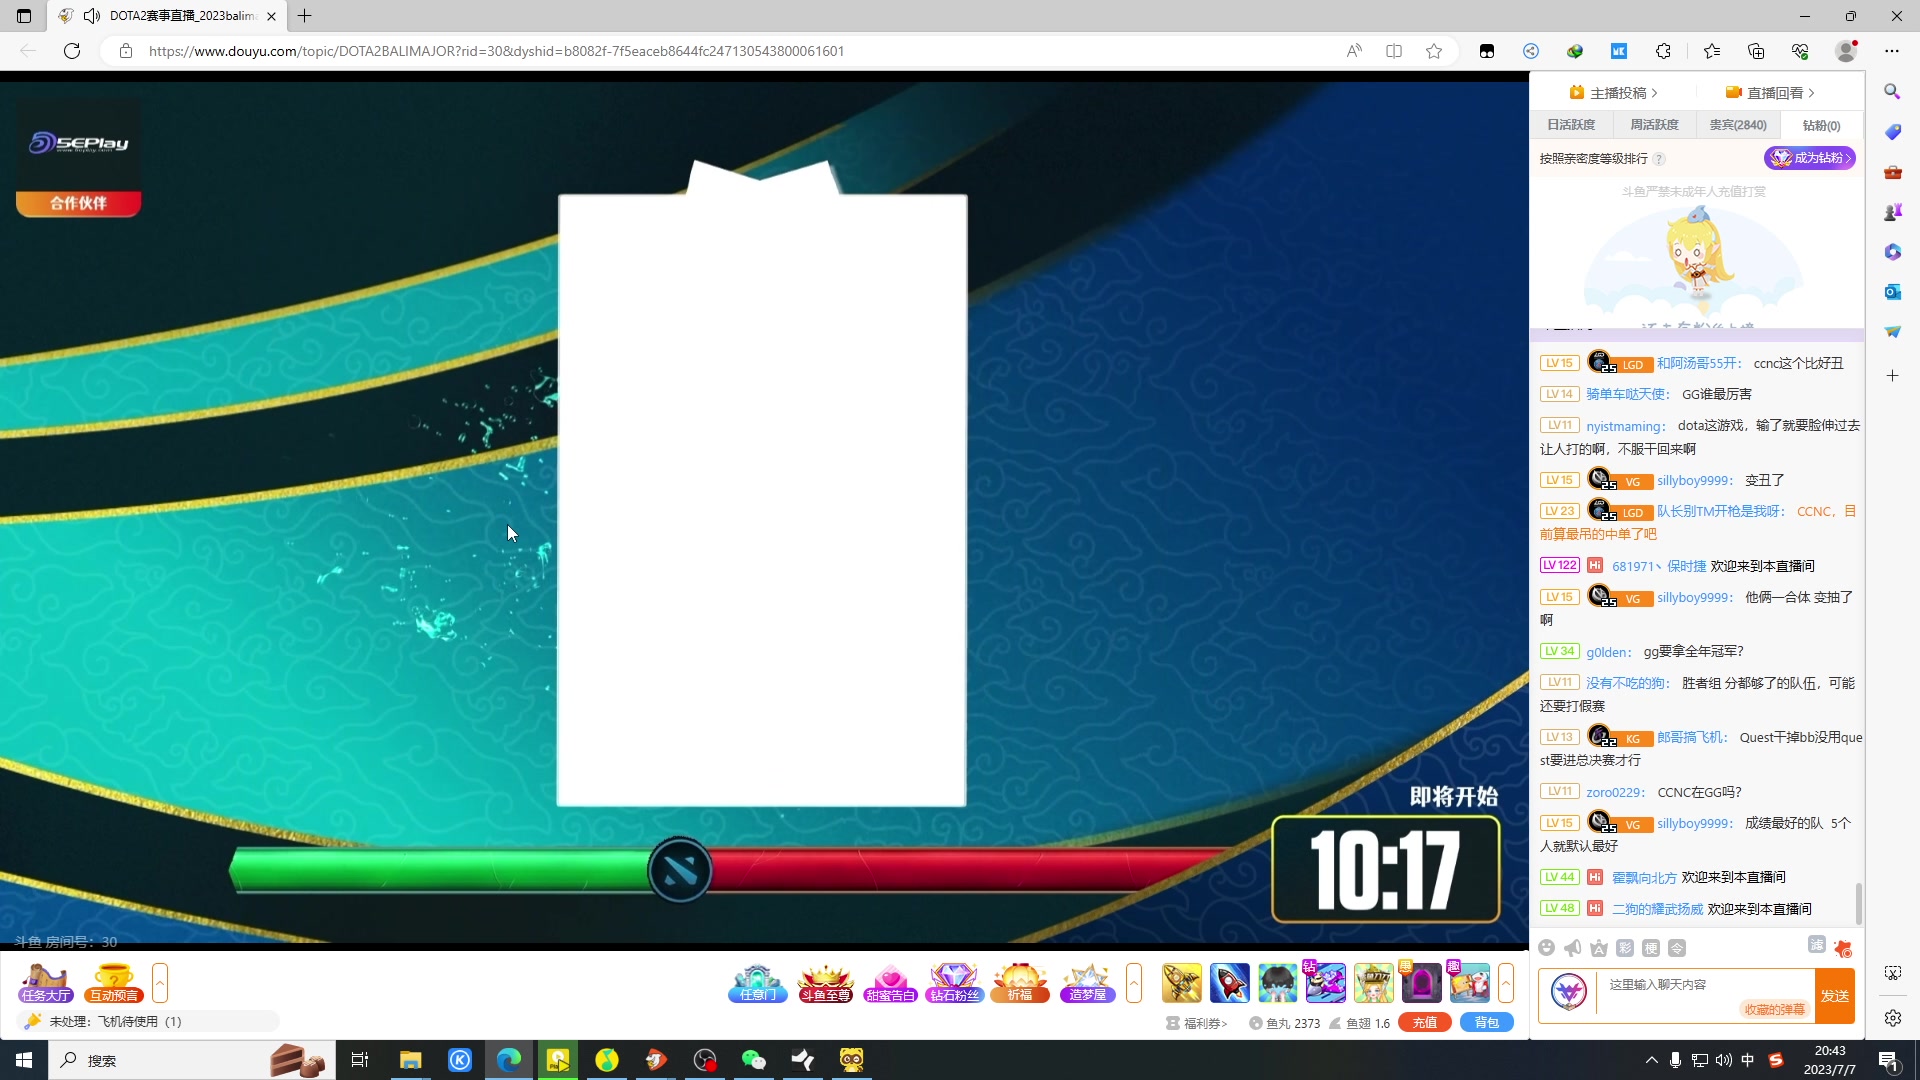Send the golden airplane gift

[1181, 983]
